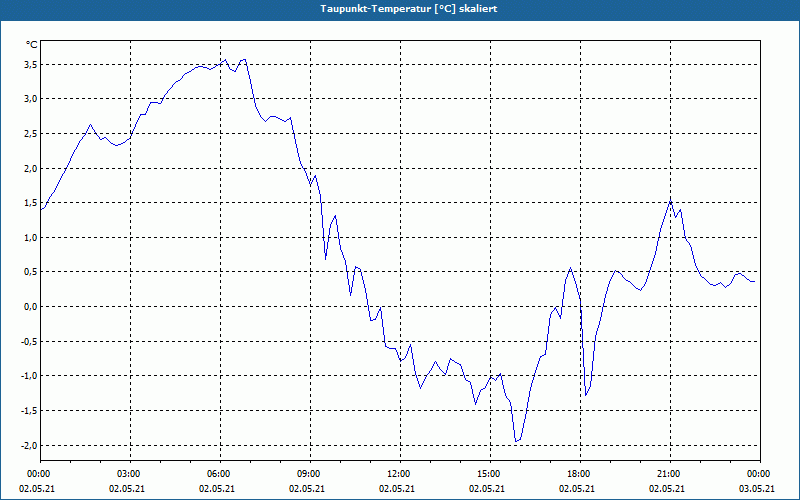Pick the "1,5" y-axis value
Screen dimensions: 800x500
point(31,203)
